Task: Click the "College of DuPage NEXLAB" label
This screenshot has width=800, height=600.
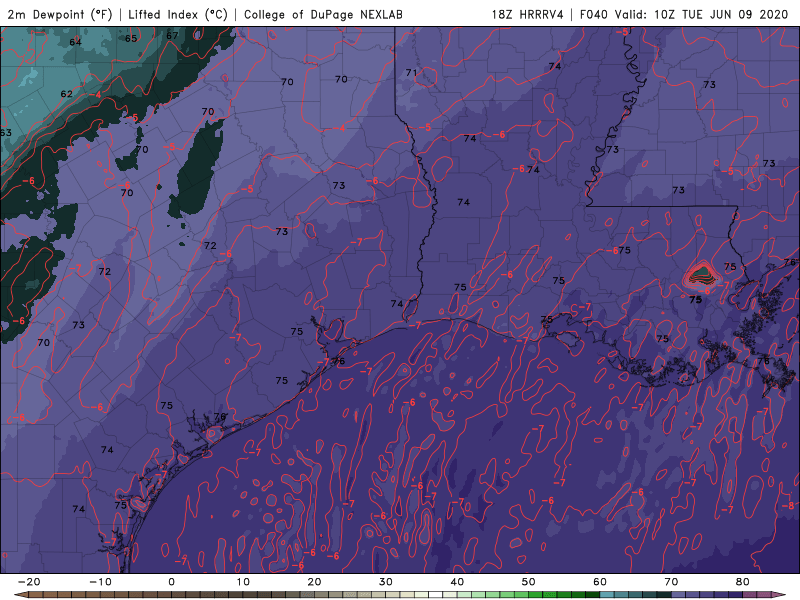Action: 323,14
